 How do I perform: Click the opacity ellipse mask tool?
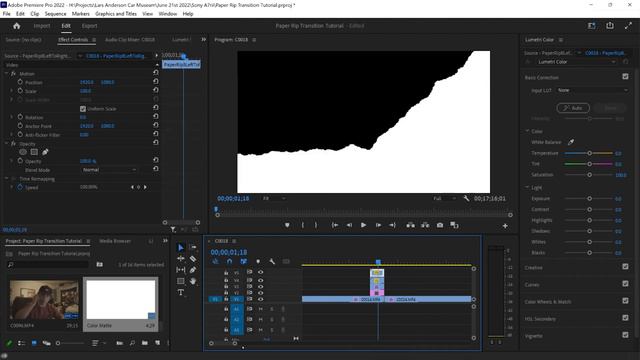[23, 152]
